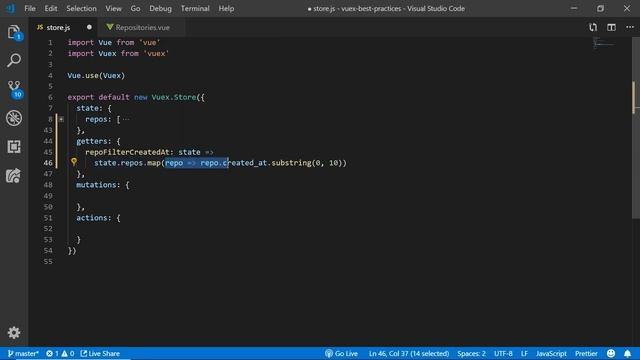Open the Extensions view icon
The width and height of the screenshot is (640, 360).
[x=14, y=147]
